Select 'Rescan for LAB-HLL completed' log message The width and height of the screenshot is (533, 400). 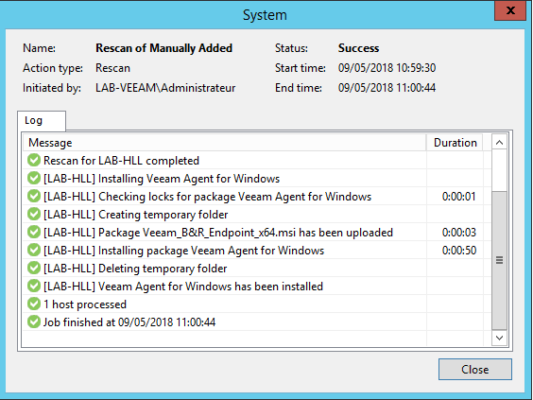click(x=121, y=161)
